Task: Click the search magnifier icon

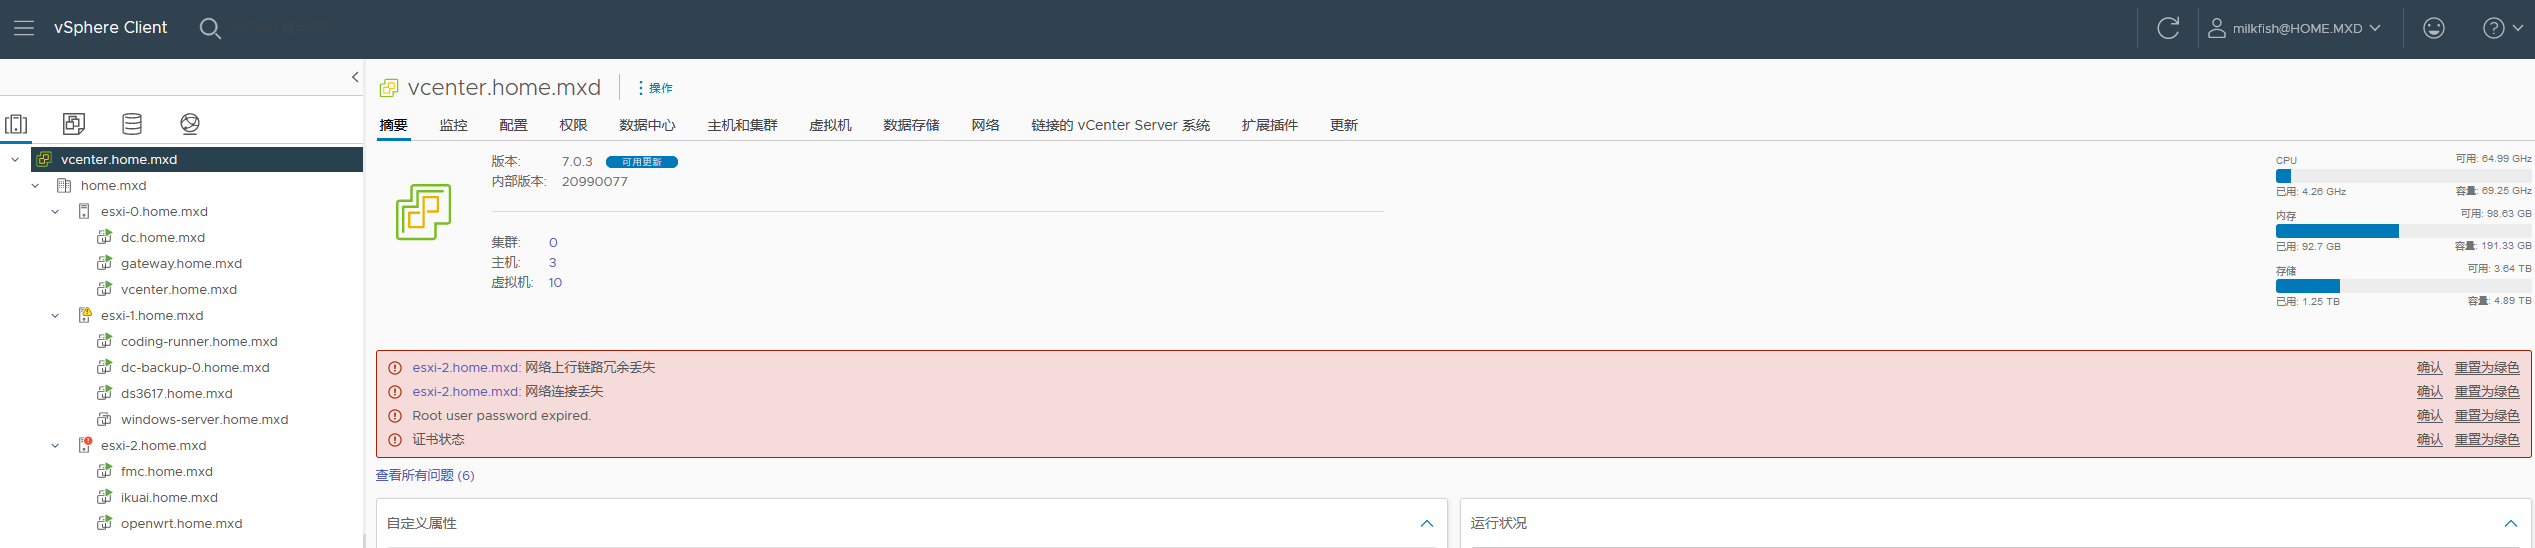Action: pyautogui.click(x=210, y=28)
